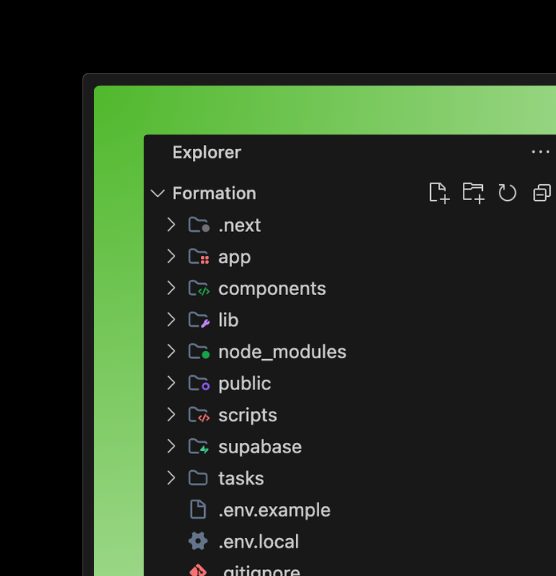Image resolution: width=556 pixels, height=576 pixels.
Task: Expand the supabase folder chevron
Action: pos(171,446)
